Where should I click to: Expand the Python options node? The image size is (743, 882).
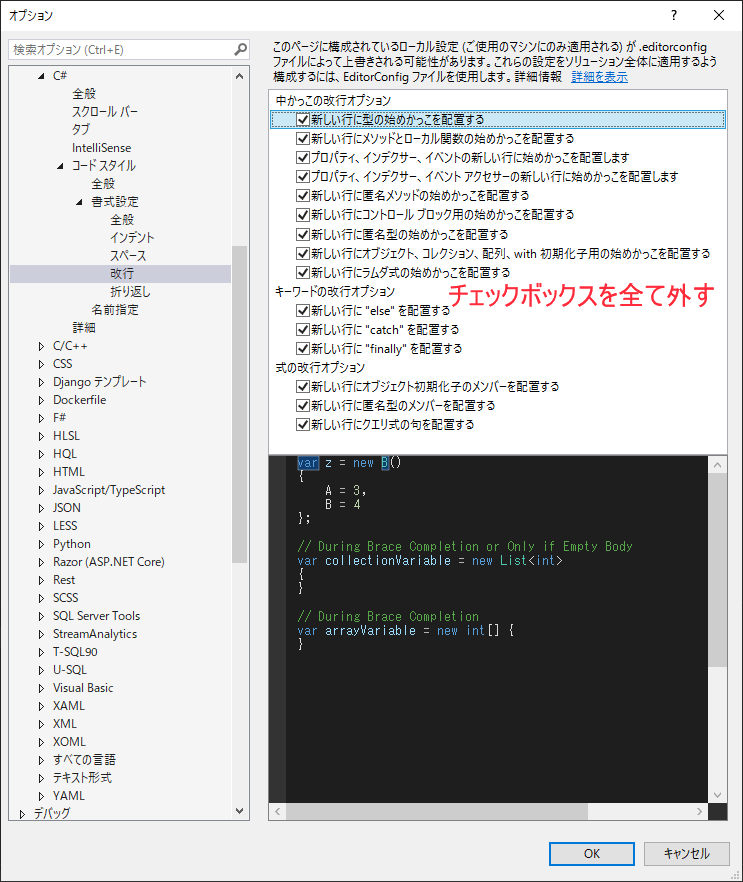click(42, 544)
